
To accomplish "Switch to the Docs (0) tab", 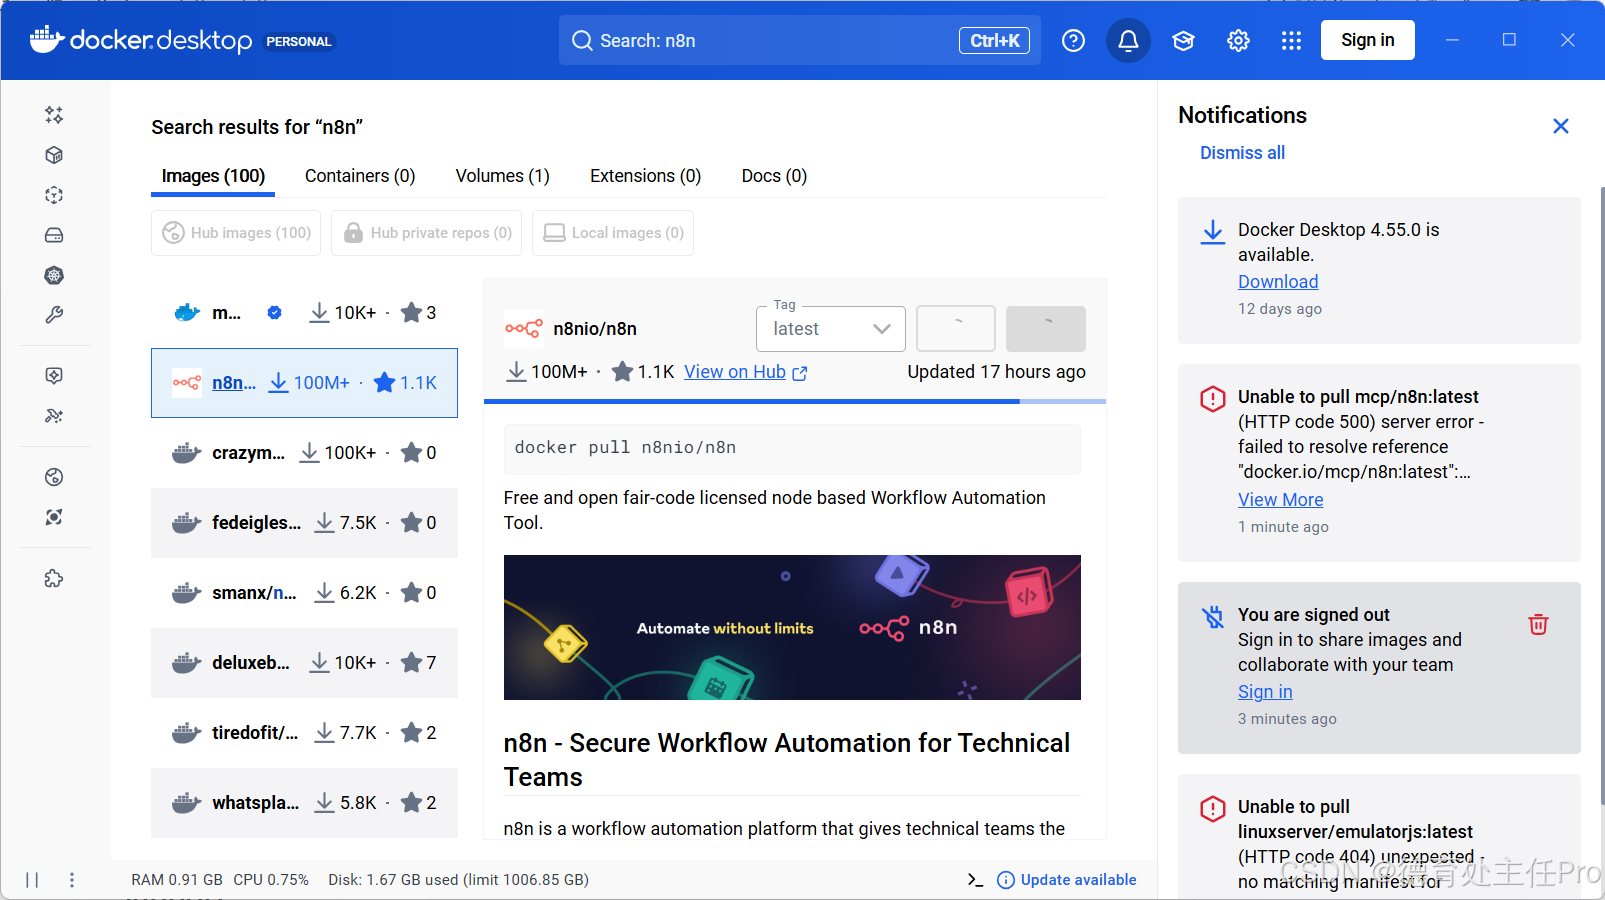I will [x=774, y=176].
